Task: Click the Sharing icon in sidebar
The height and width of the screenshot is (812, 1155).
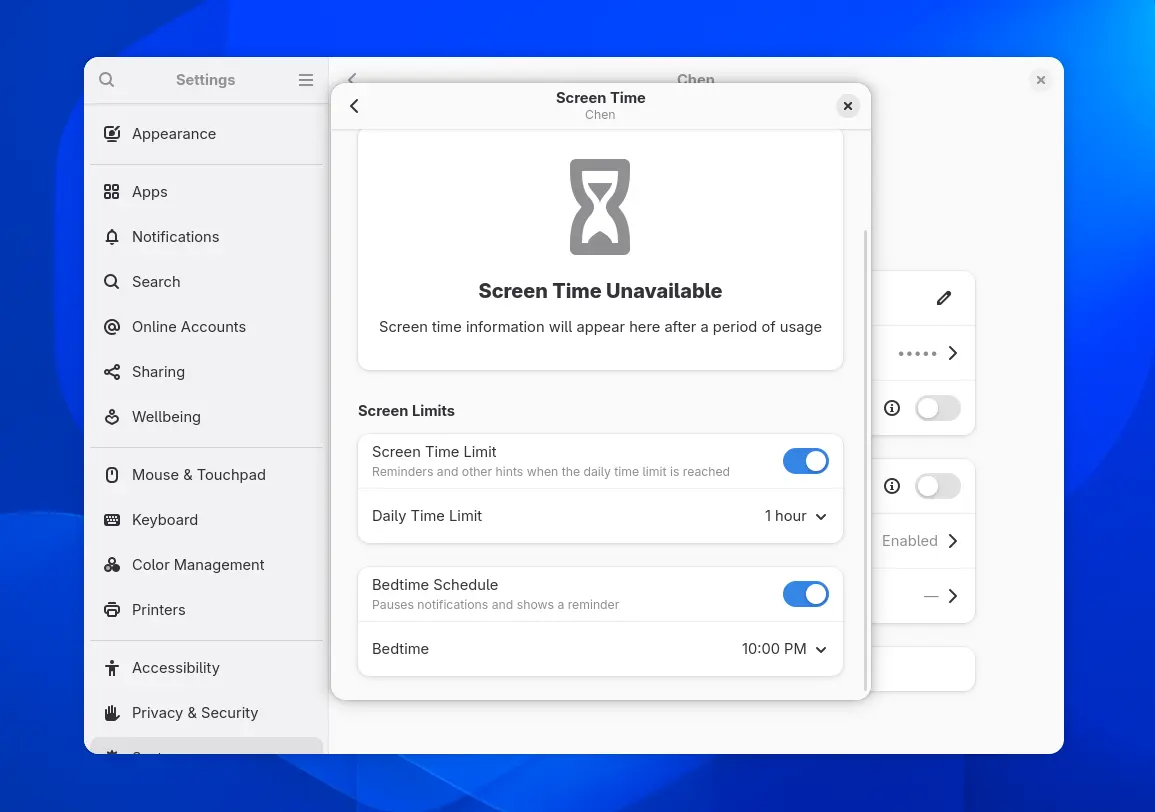Action: coord(112,372)
